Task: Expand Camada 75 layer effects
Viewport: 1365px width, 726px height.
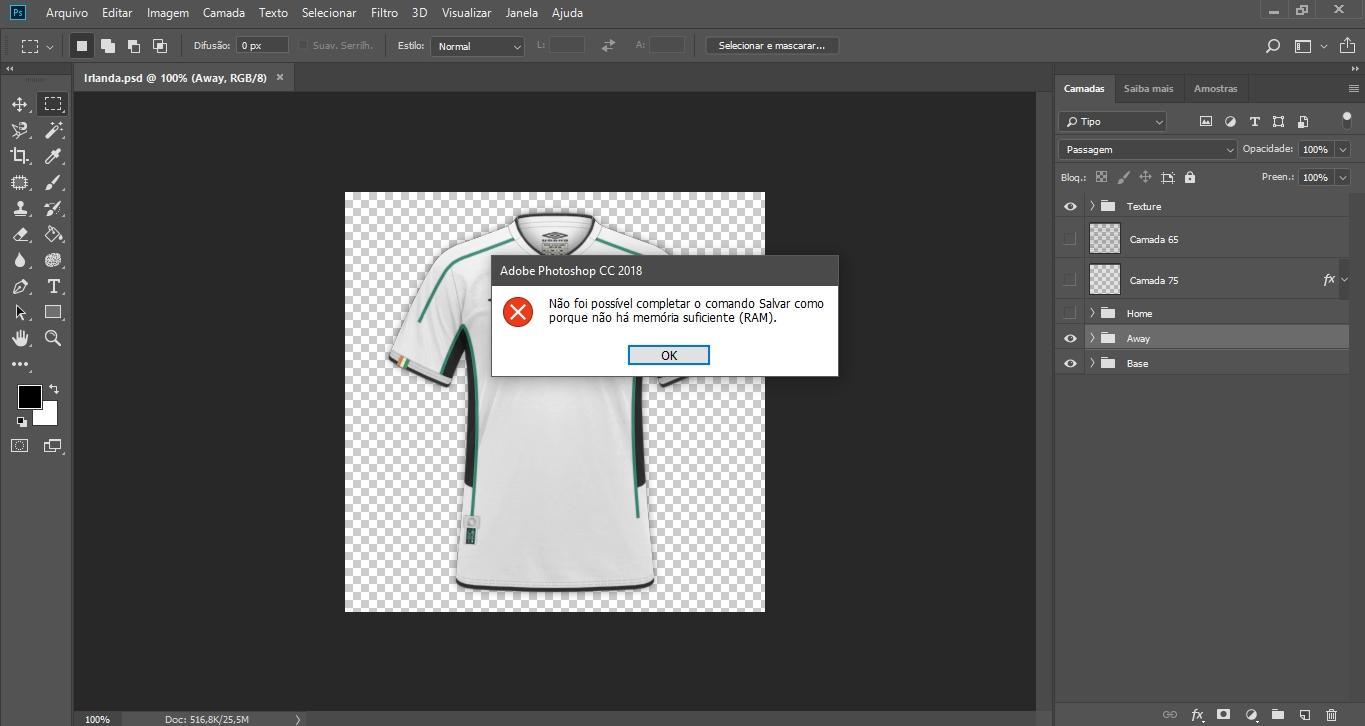Action: coord(1344,280)
